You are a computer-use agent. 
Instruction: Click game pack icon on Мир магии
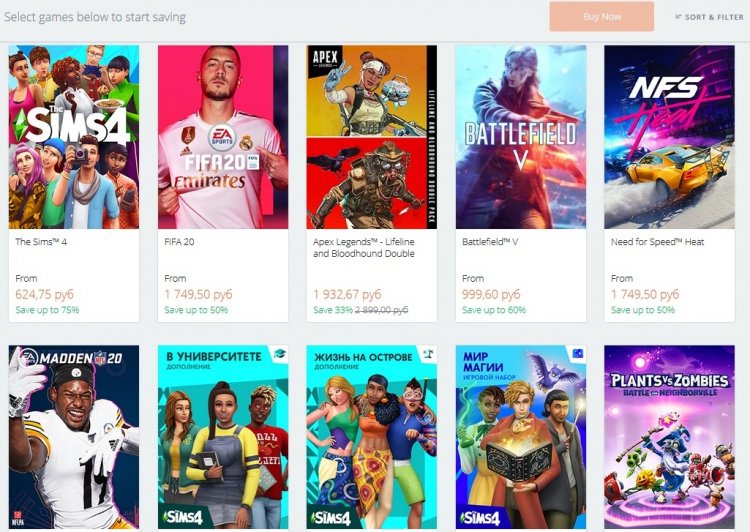577,354
